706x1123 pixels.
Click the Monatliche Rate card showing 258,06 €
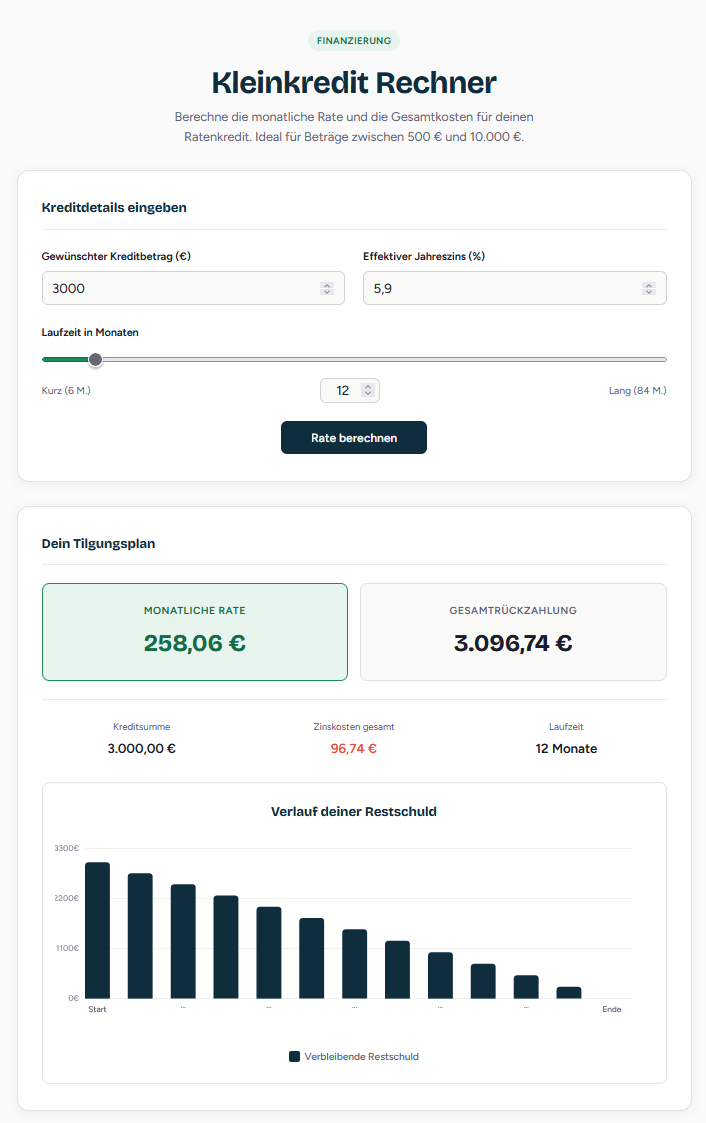point(195,632)
